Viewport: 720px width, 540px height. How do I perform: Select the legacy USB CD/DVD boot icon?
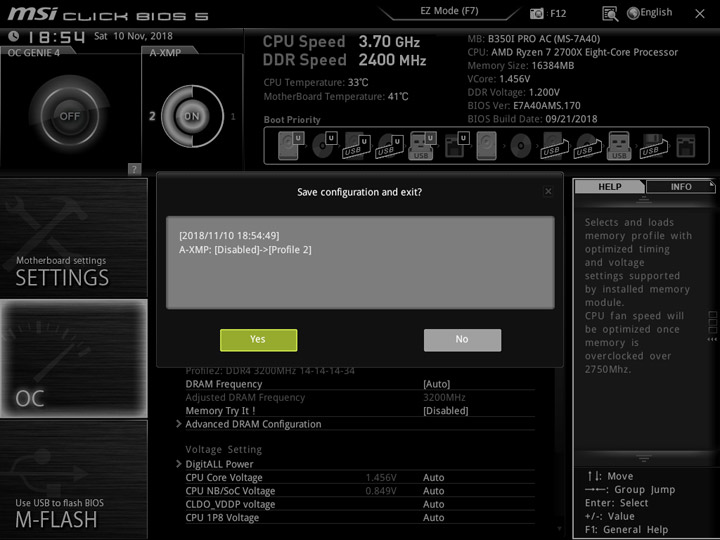pyautogui.click(x=587, y=146)
